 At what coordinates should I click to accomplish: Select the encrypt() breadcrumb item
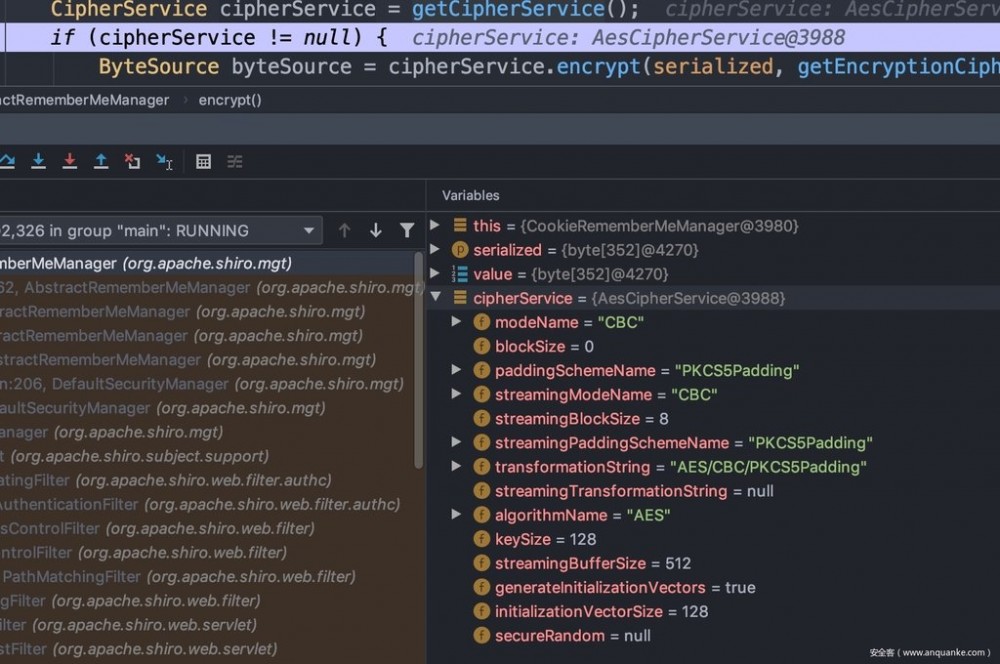coord(230,100)
